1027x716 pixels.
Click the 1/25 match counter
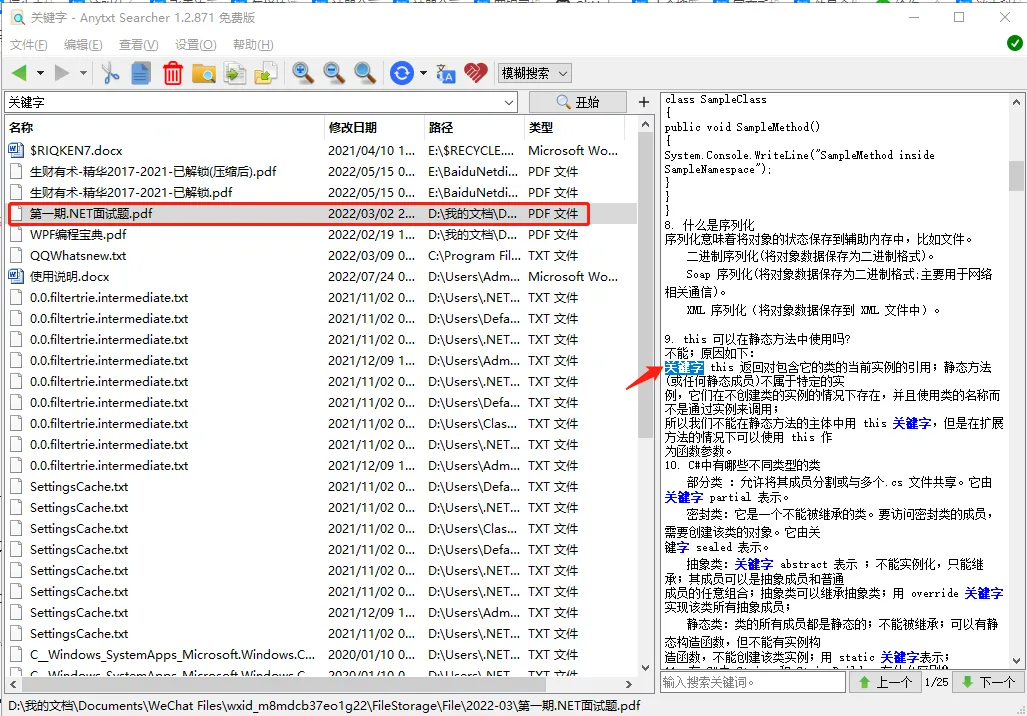tap(936, 682)
